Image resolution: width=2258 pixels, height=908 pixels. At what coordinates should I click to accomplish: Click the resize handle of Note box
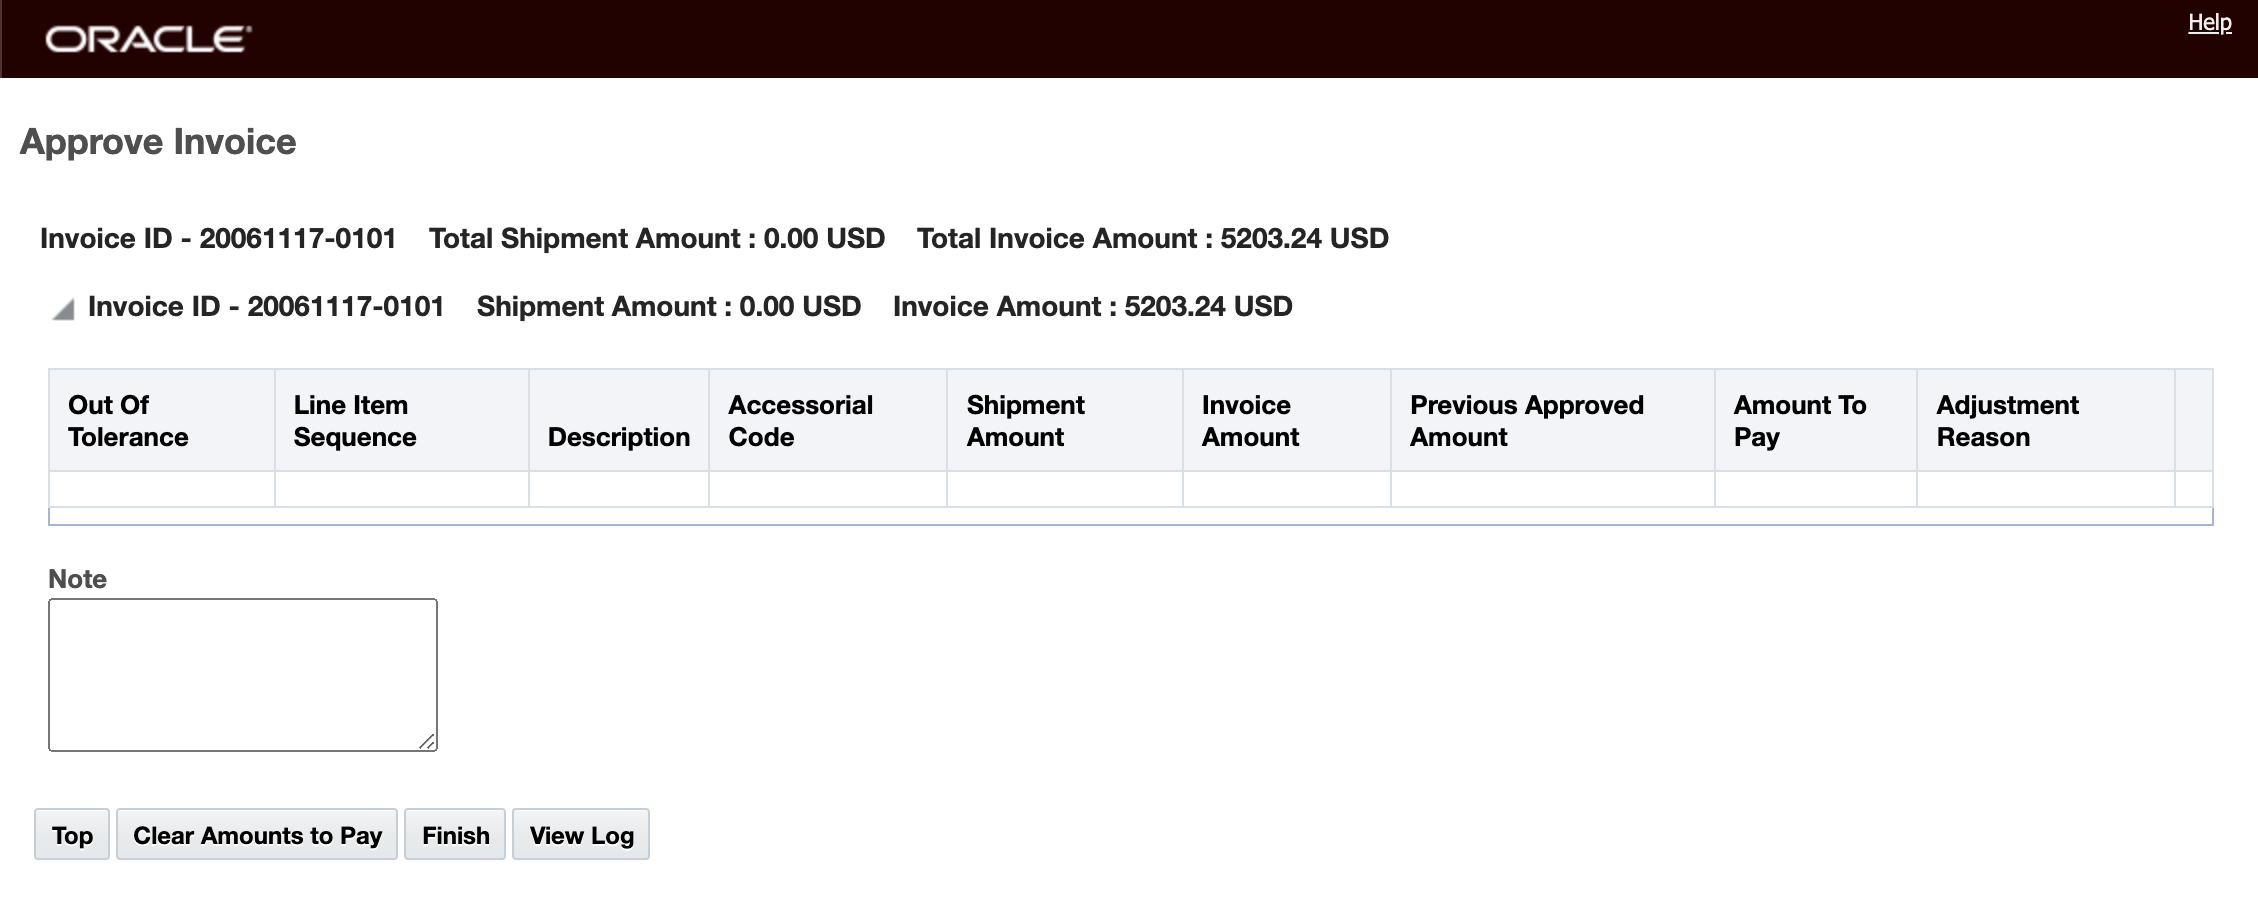tap(427, 741)
